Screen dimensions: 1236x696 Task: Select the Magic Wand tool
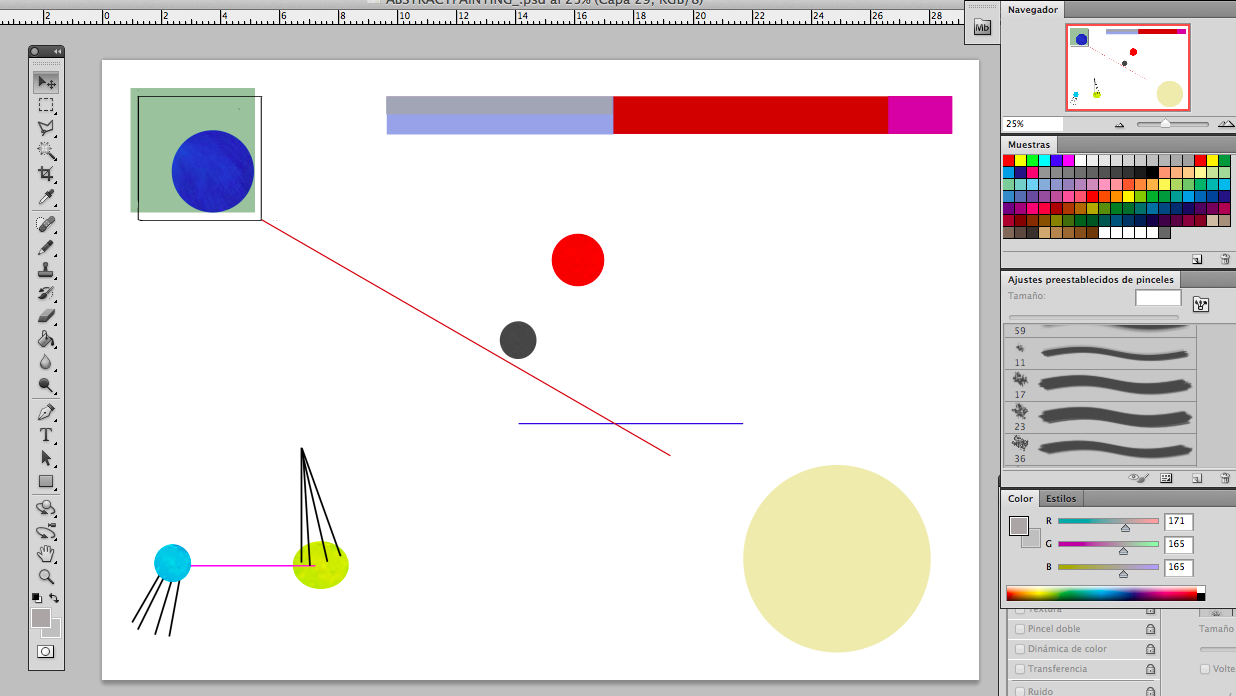(x=46, y=151)
